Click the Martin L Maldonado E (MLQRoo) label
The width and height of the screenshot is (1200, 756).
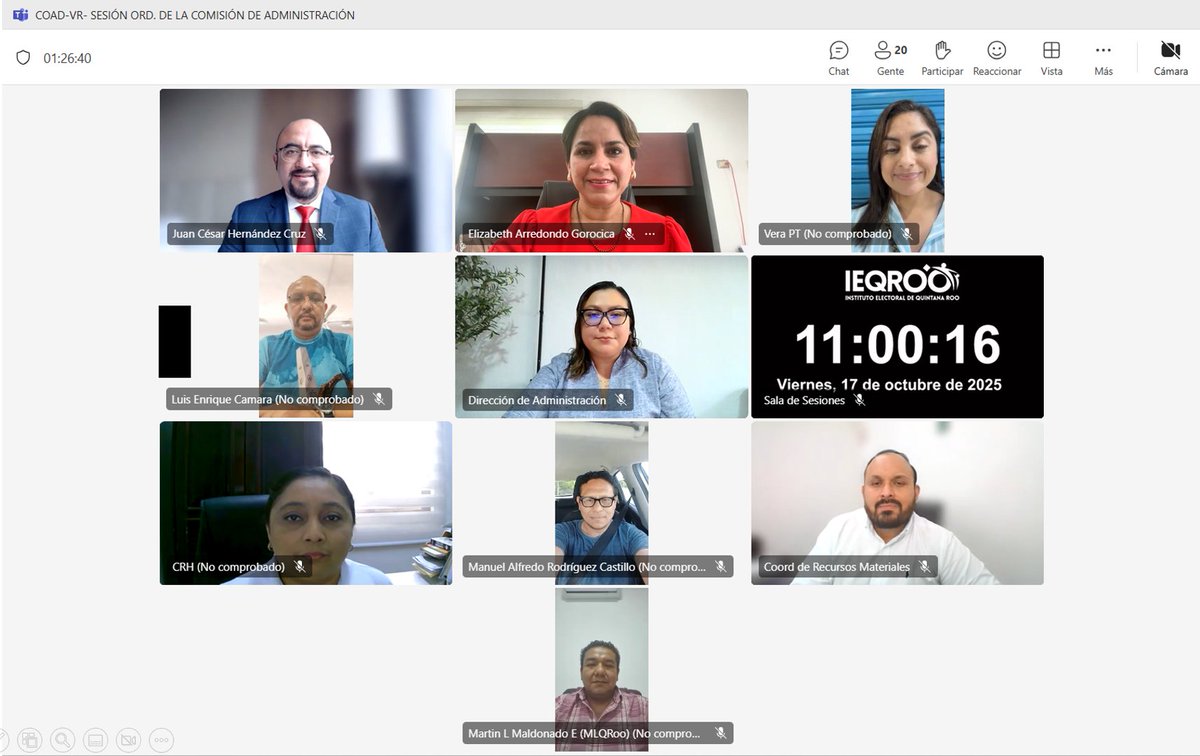(584, 733)
